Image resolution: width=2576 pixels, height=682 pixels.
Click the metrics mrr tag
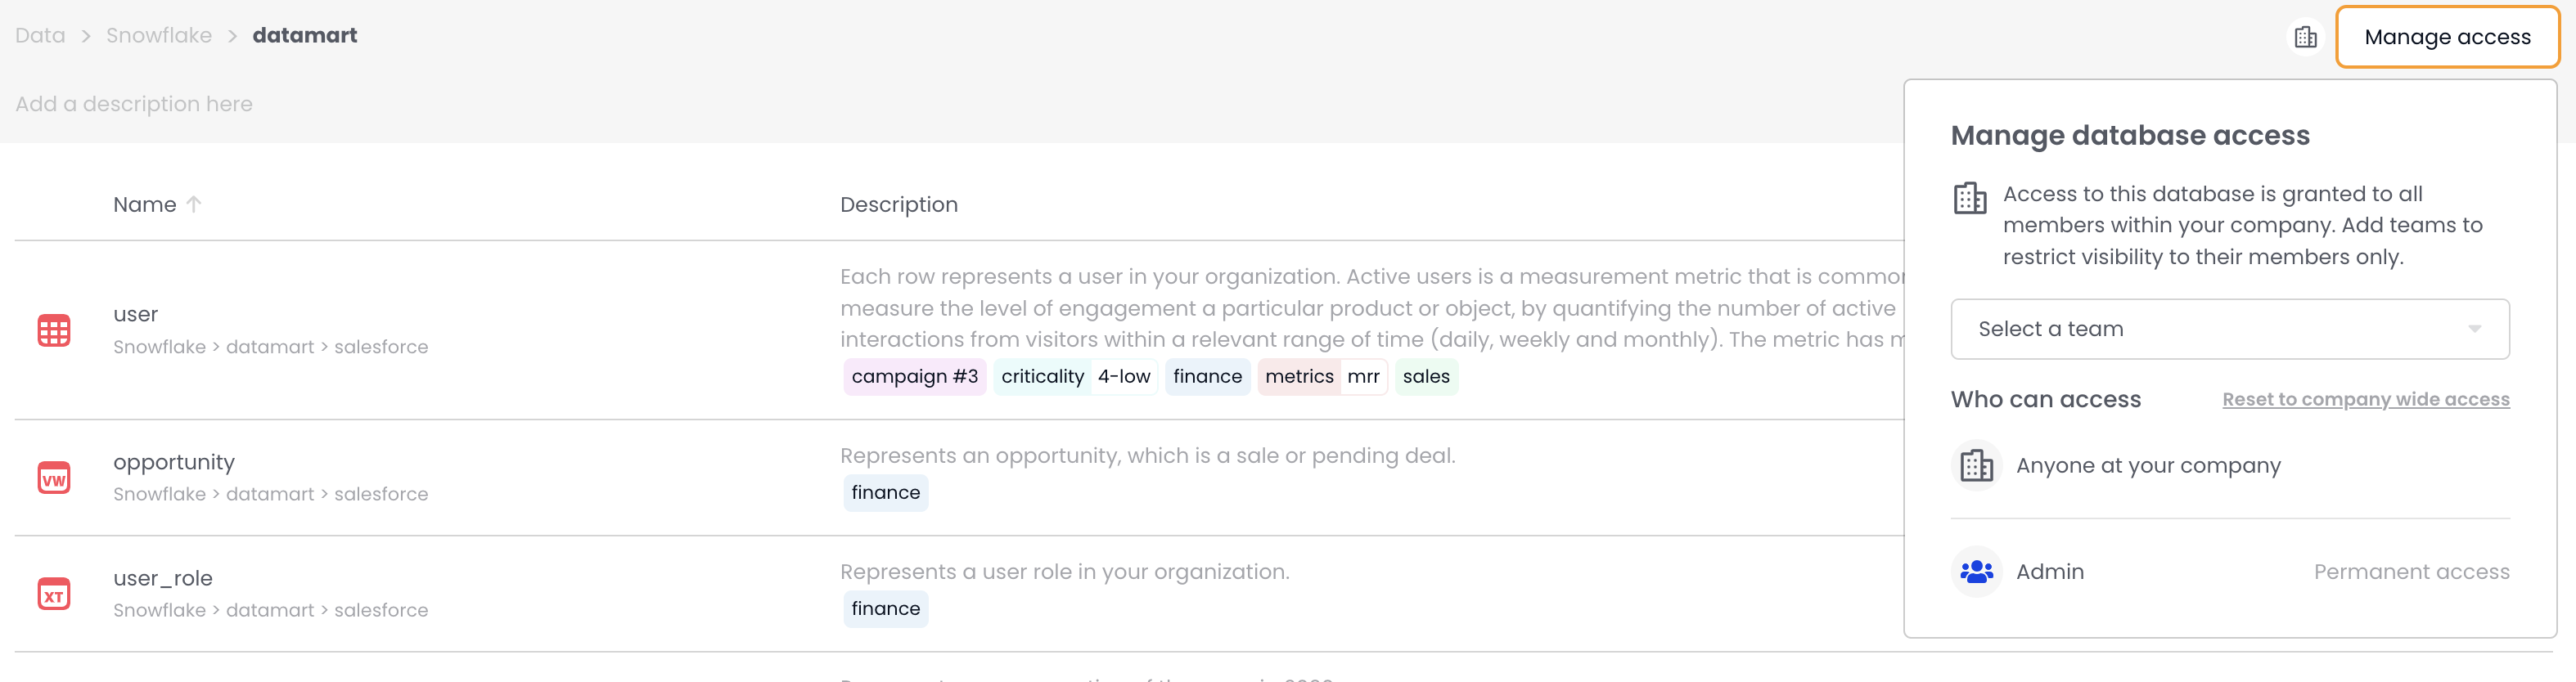pyautogui.click(x=1321, y=376)
